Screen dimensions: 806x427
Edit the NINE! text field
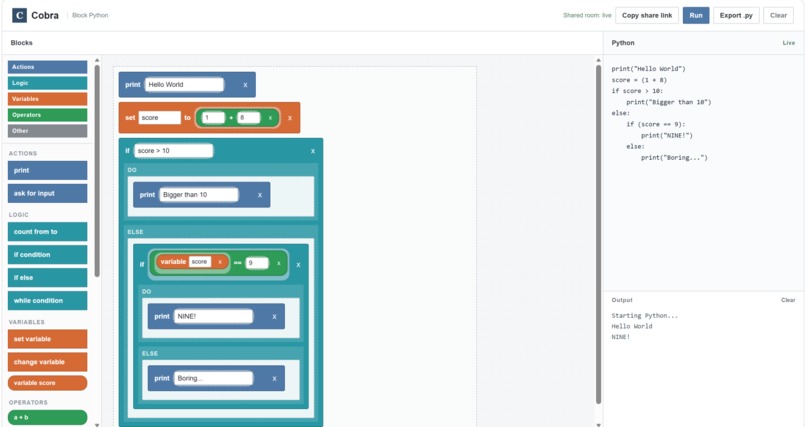[x=213, y=317]
